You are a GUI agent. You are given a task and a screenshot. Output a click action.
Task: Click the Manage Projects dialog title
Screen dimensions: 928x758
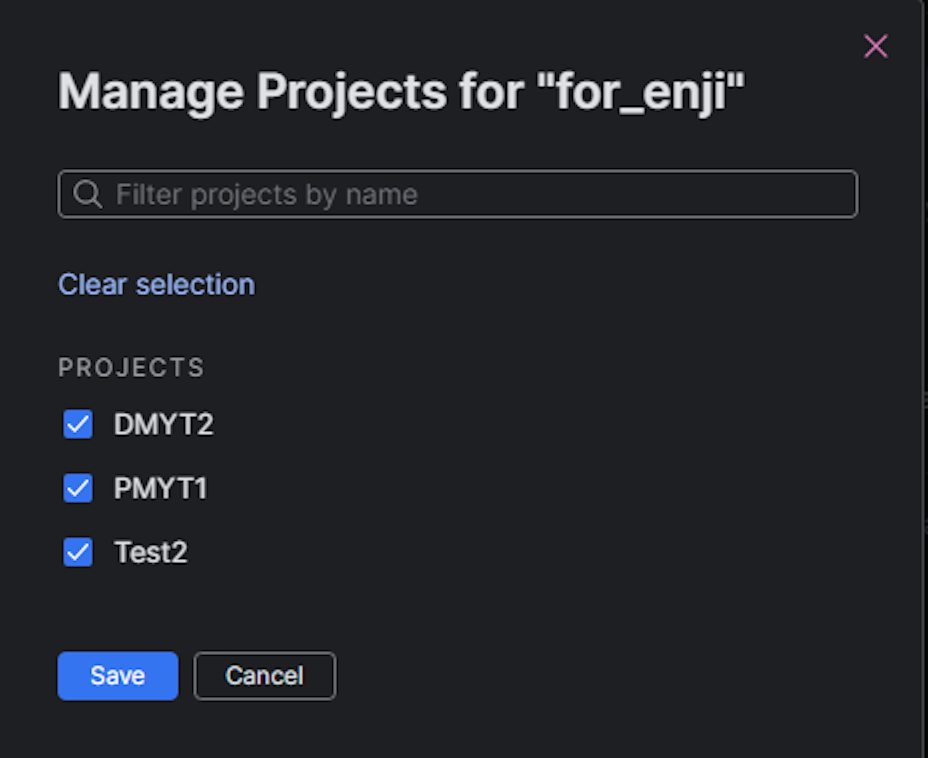point(401,92)
